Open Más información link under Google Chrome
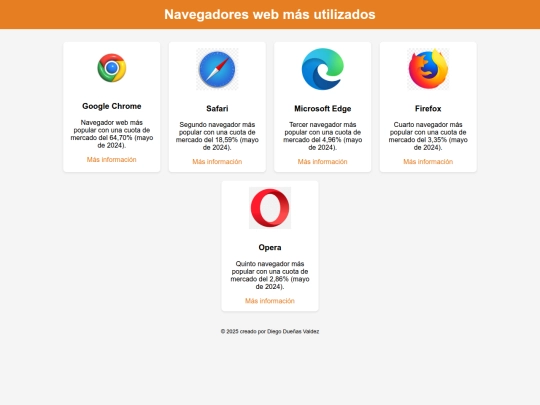 112,159
